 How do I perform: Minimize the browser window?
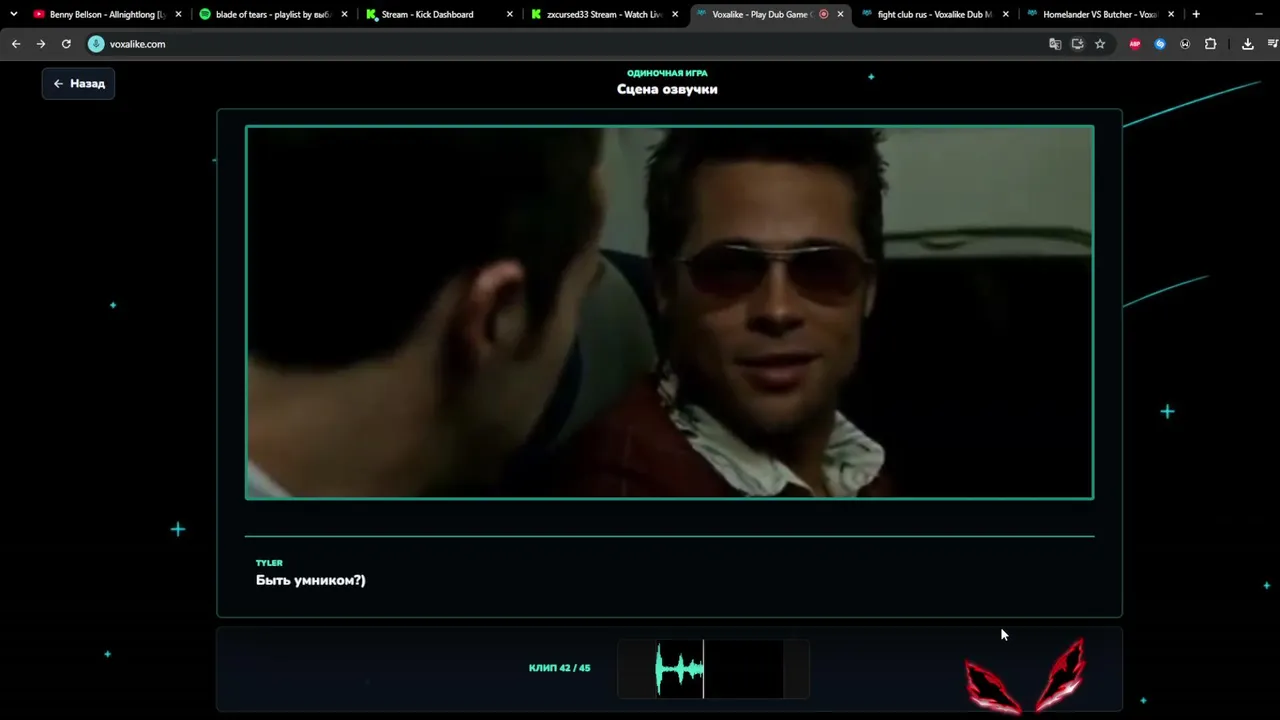pyautogui.click(x=1258, y=14)
